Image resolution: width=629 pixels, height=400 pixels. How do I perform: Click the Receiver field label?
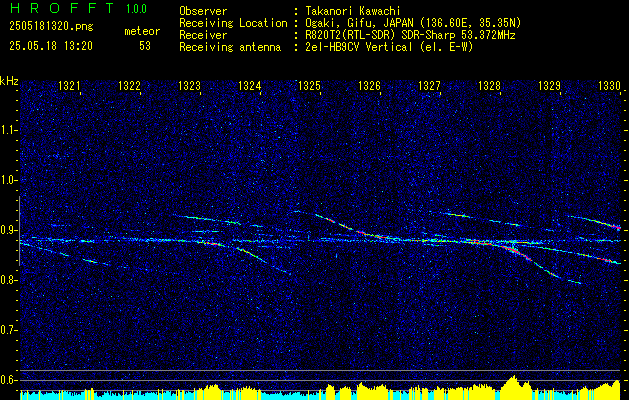click(x=203, y=35)
